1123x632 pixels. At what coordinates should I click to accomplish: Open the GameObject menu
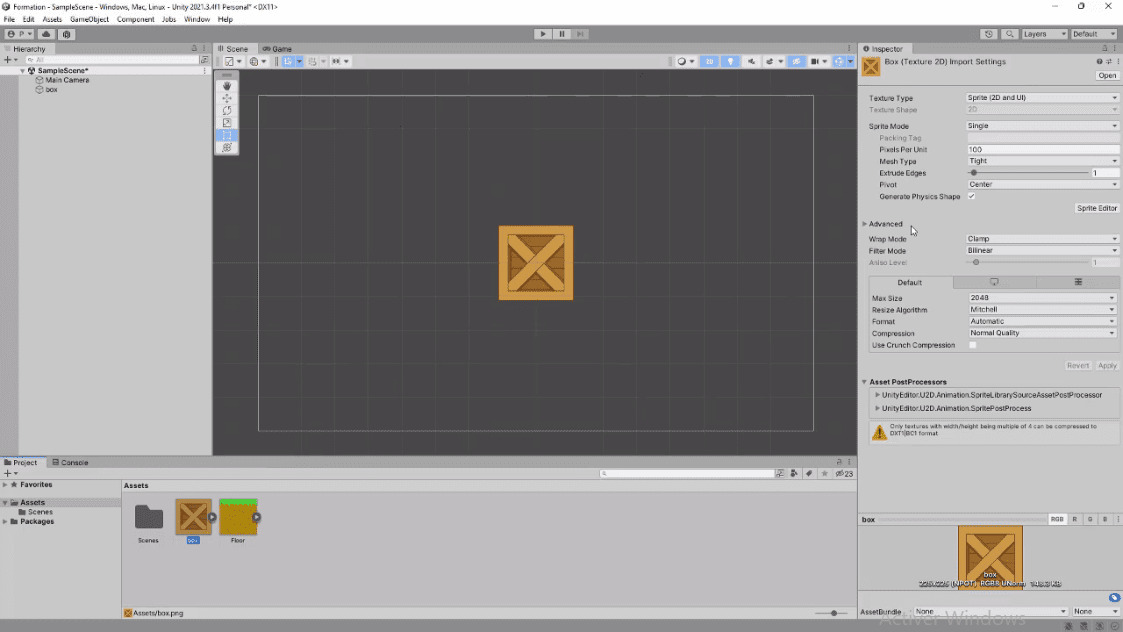coord(91,18)
